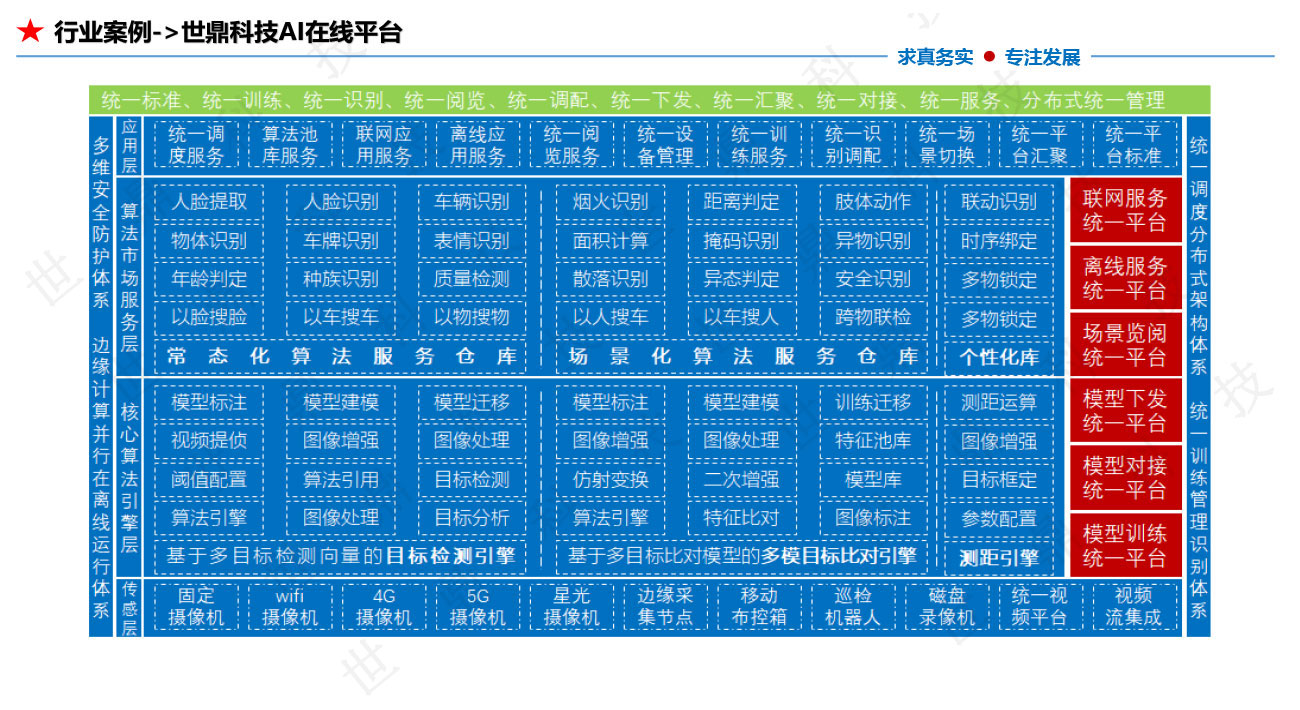Open the 巡检机器人 device block
This screenshot has height=710, width=1300.
853,607
